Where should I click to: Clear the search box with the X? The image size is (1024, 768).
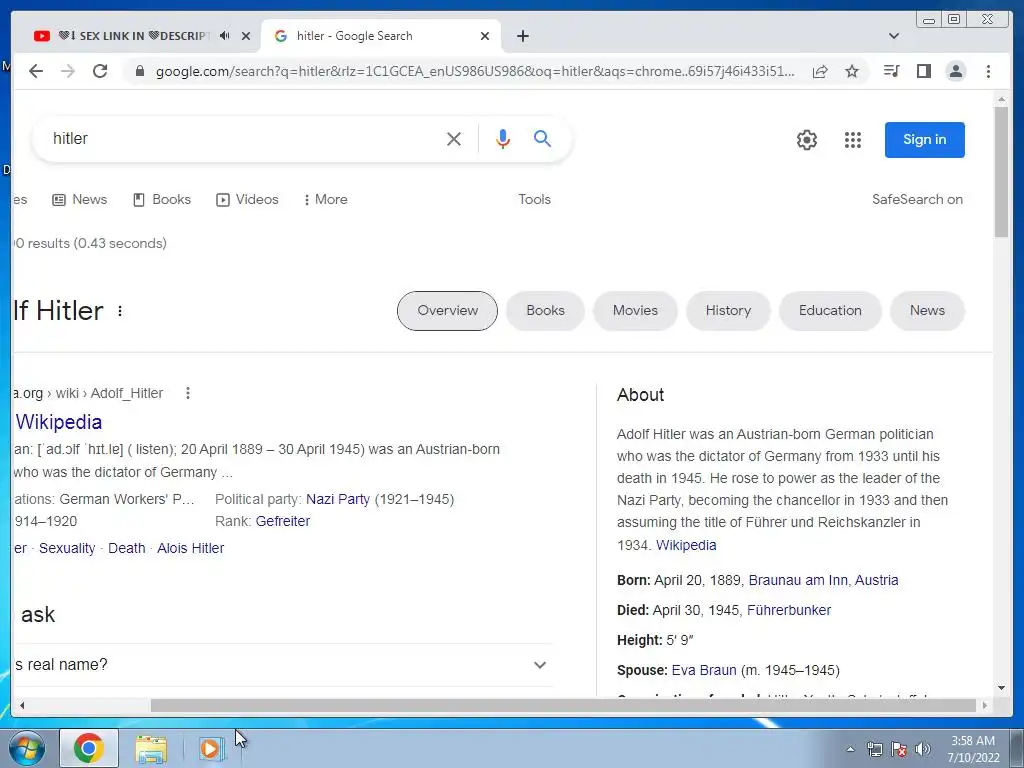(x=454, y=138)
